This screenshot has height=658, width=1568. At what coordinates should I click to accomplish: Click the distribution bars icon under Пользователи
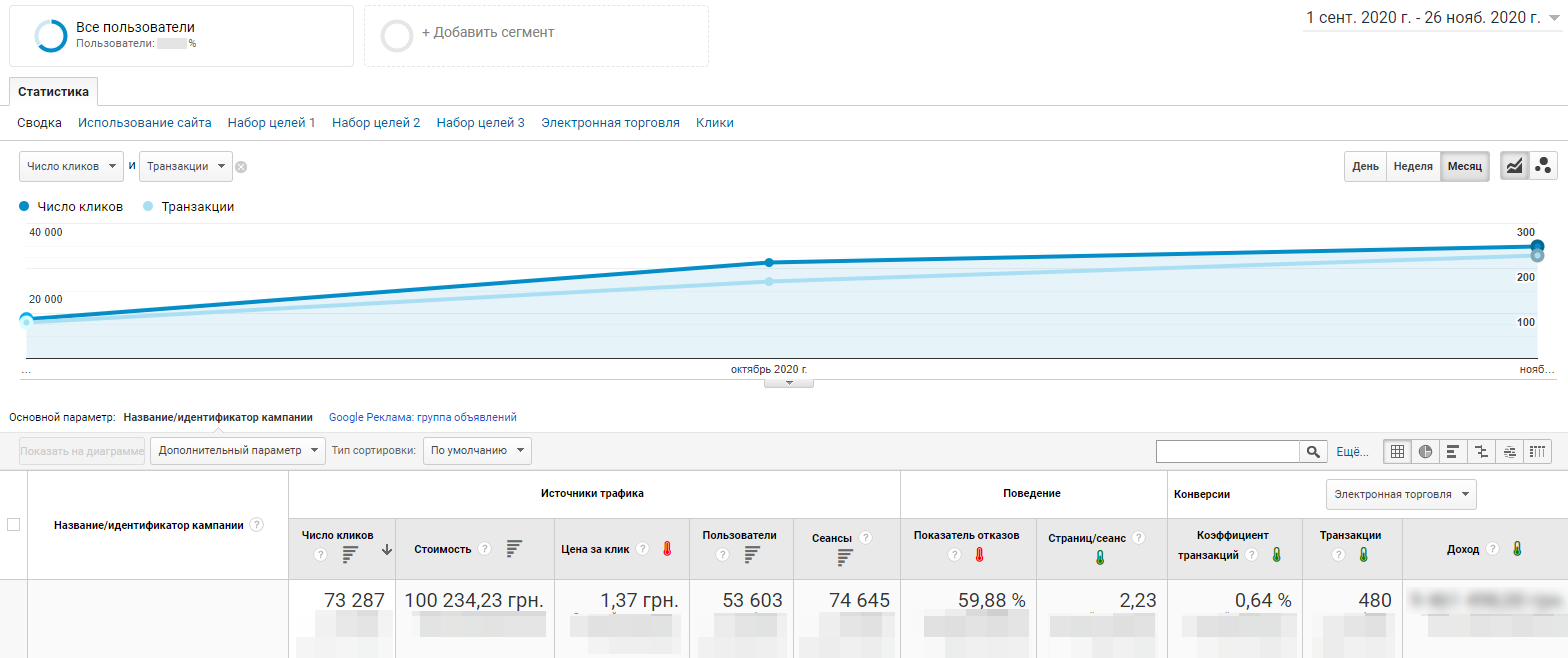(x=752, y=554)
